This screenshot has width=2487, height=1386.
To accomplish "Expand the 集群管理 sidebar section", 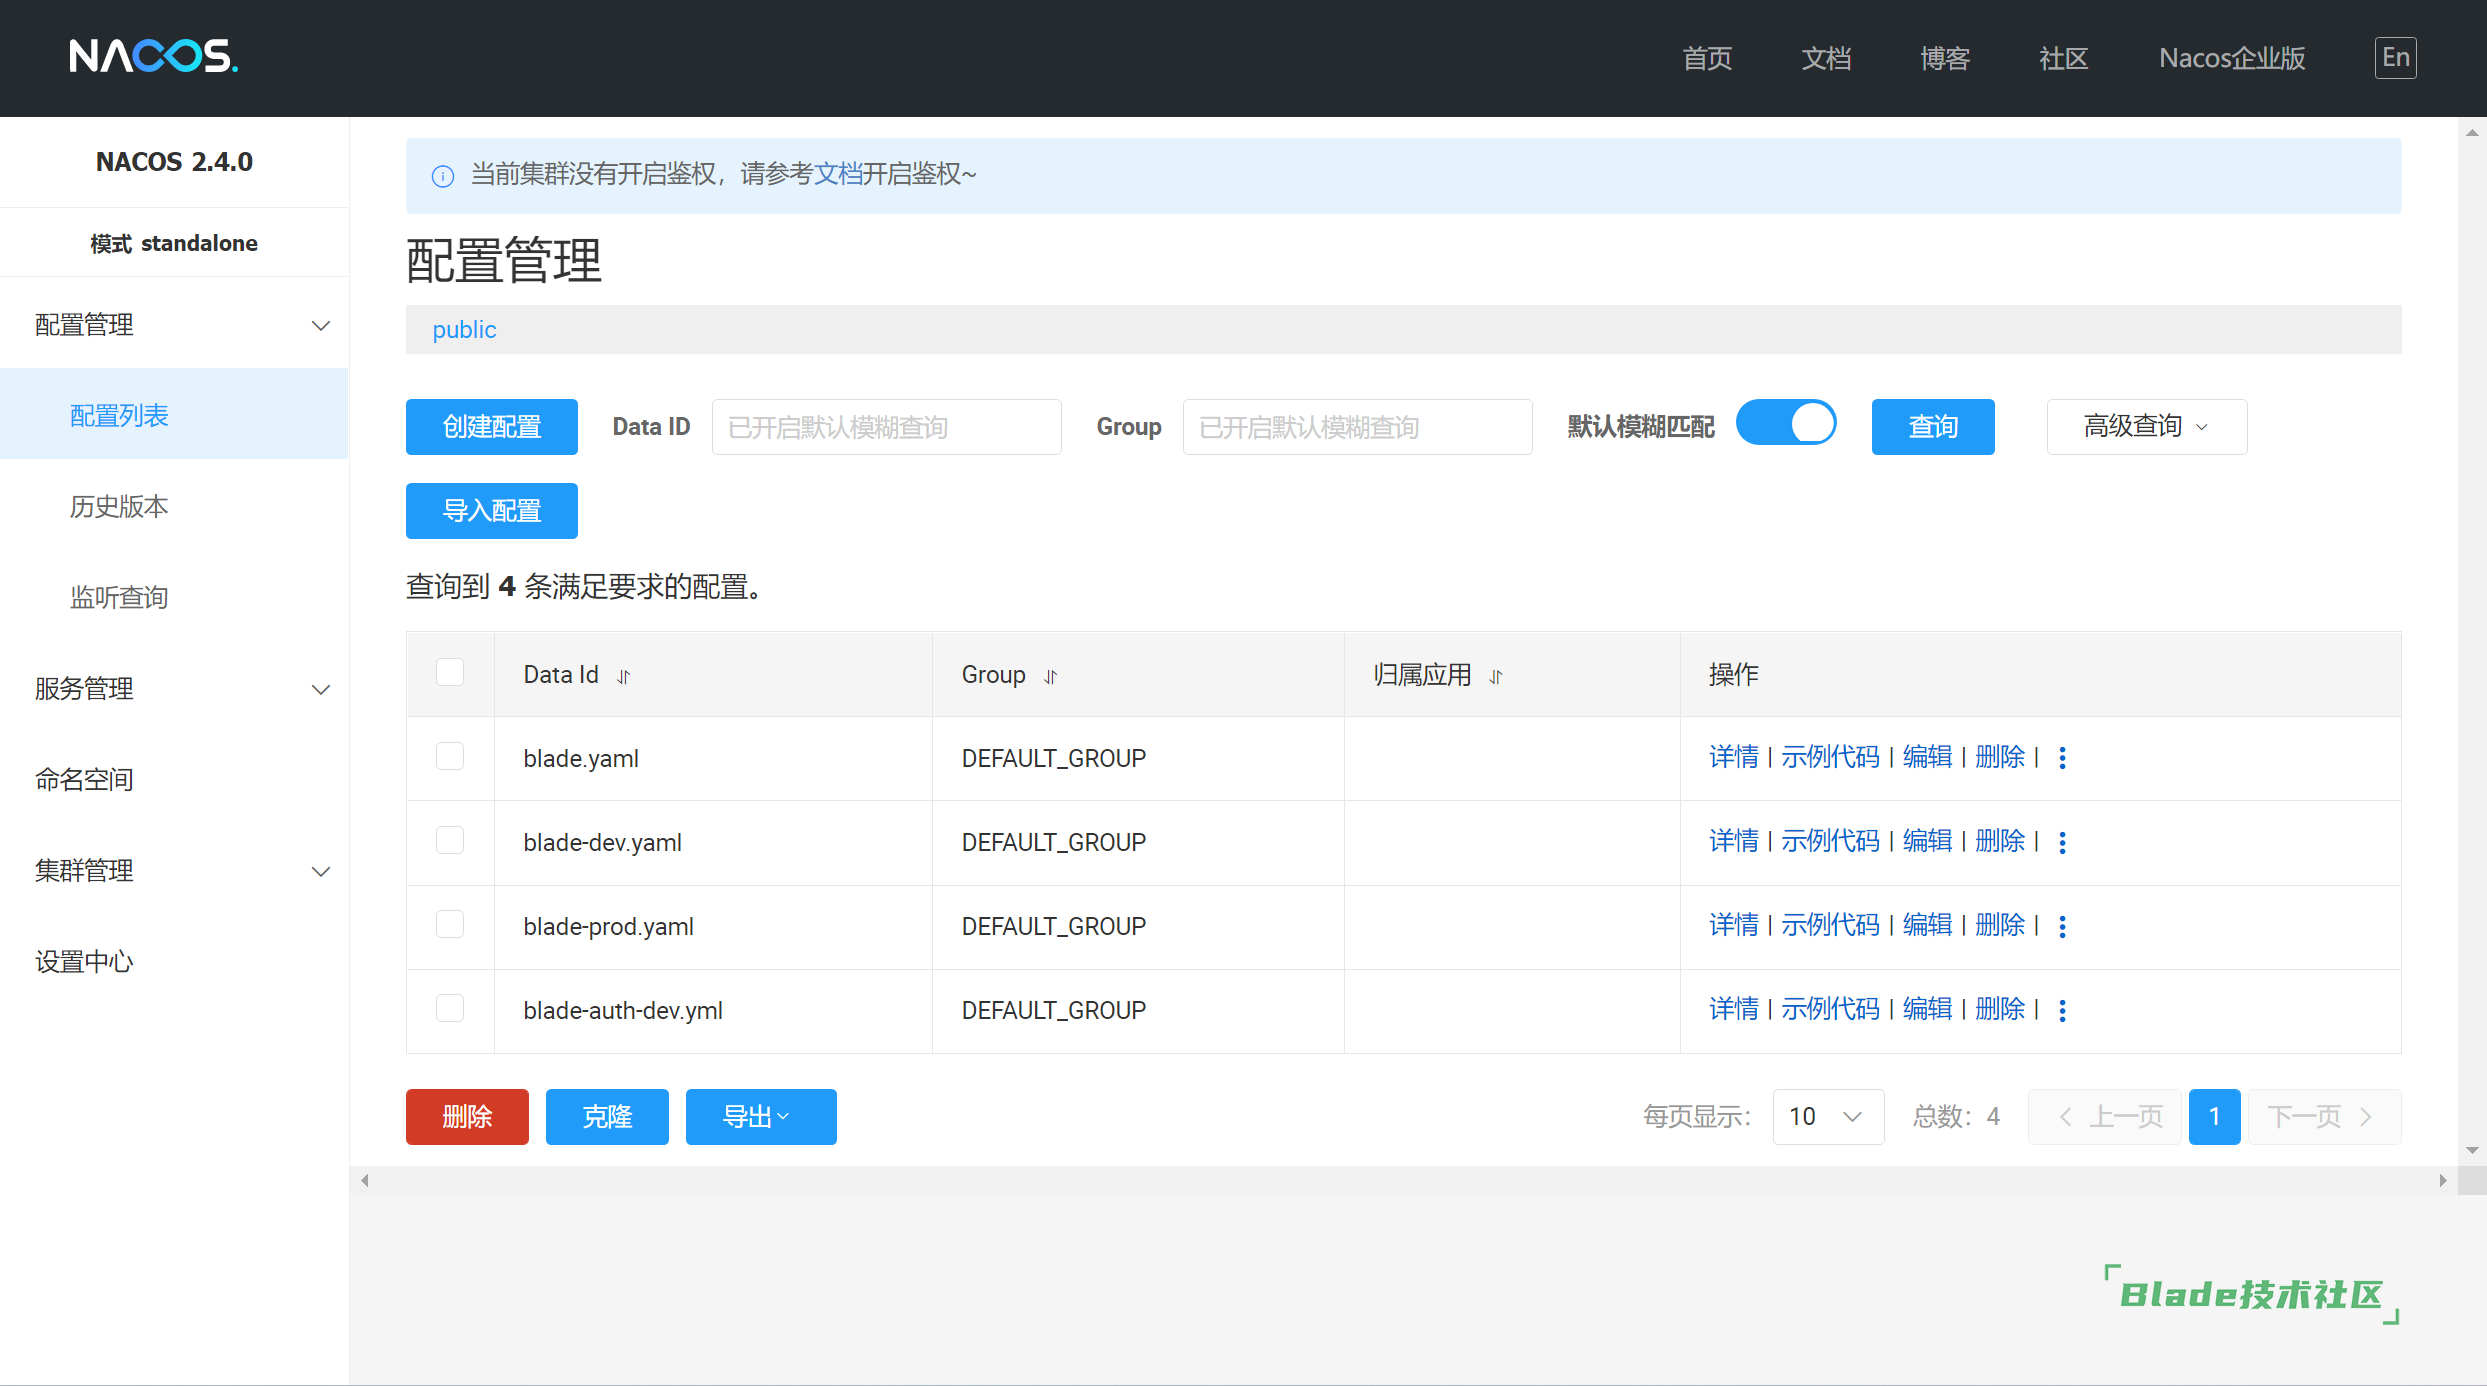I will pos(174,871).
